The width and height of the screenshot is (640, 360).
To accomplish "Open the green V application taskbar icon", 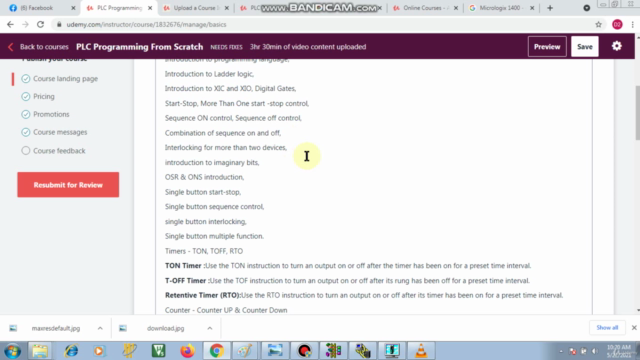I will click(x=158, y=351).
